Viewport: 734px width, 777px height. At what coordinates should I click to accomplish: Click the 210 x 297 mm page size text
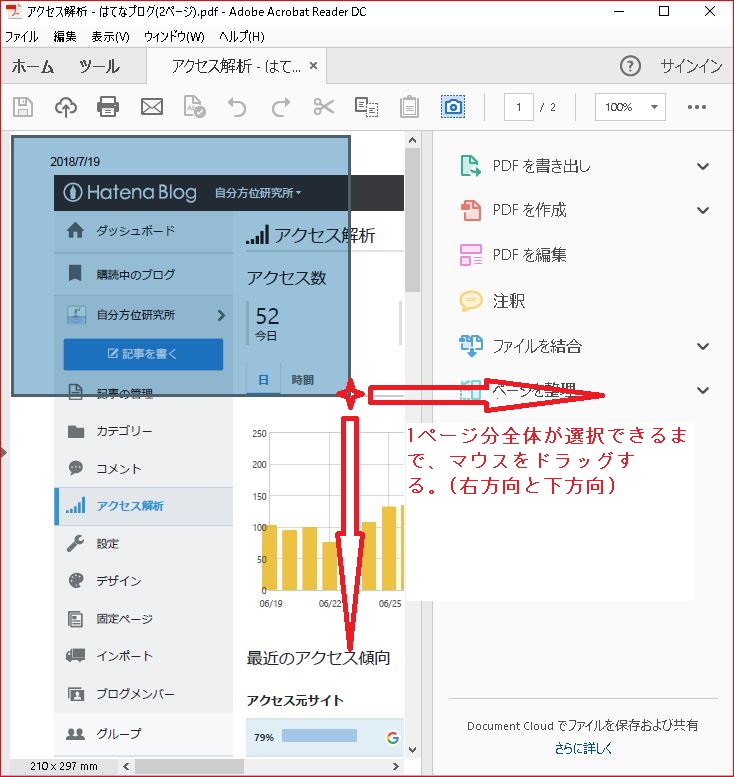coord(63,766)
